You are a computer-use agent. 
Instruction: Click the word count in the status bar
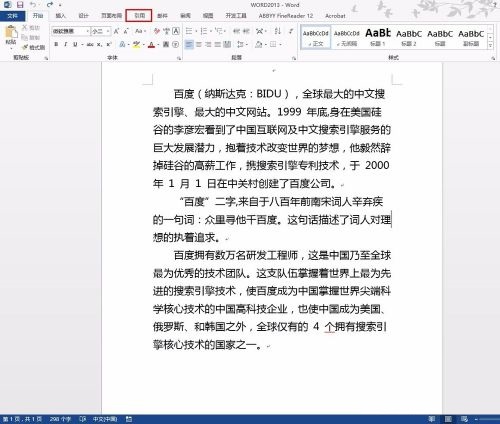click(60, 419)
